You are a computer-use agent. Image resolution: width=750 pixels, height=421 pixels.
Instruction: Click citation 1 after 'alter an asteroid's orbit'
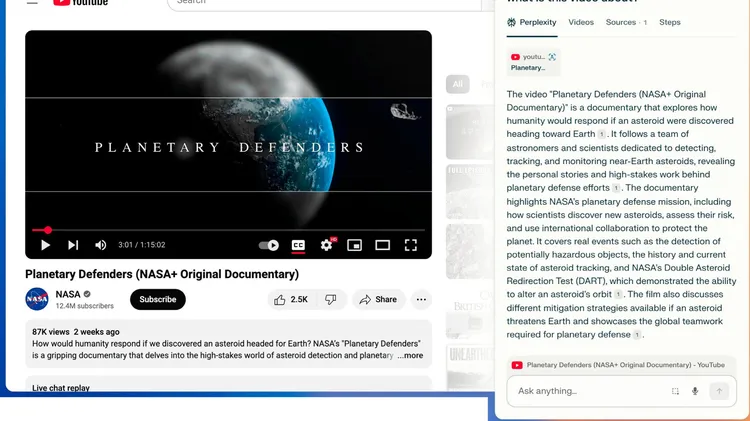(618, 295)
